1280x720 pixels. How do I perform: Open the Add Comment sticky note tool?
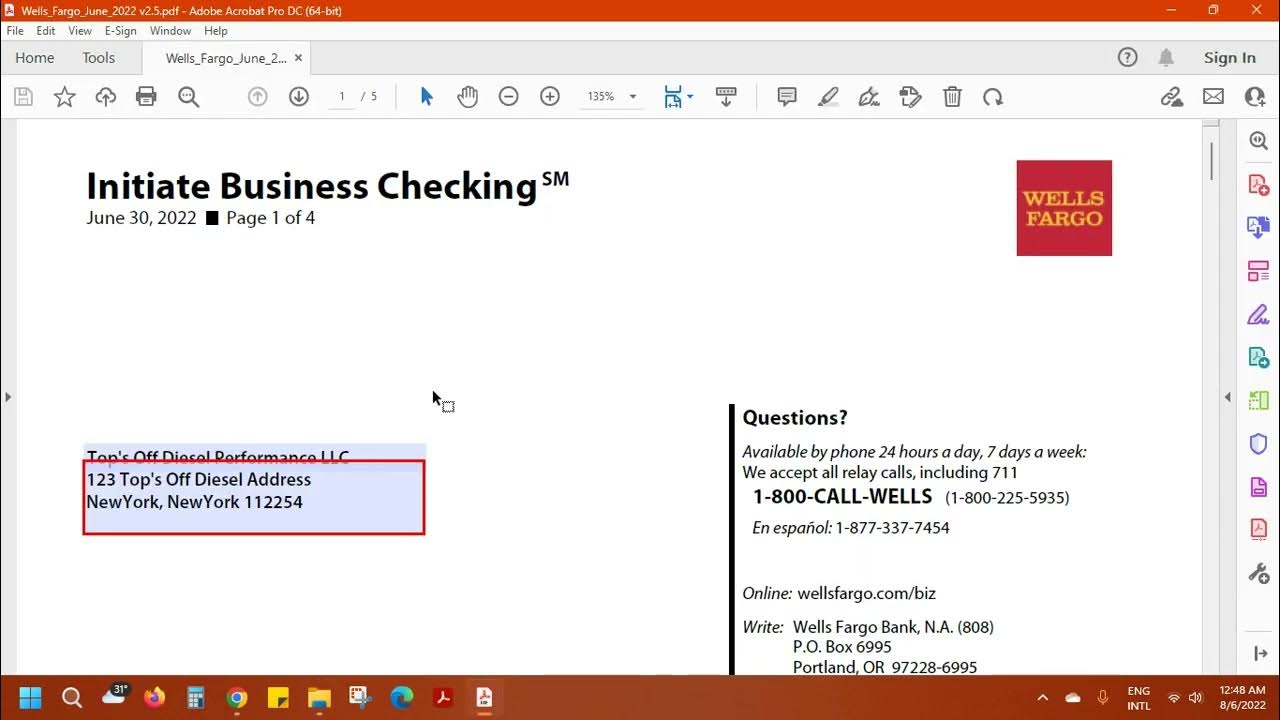pos(787,97)
